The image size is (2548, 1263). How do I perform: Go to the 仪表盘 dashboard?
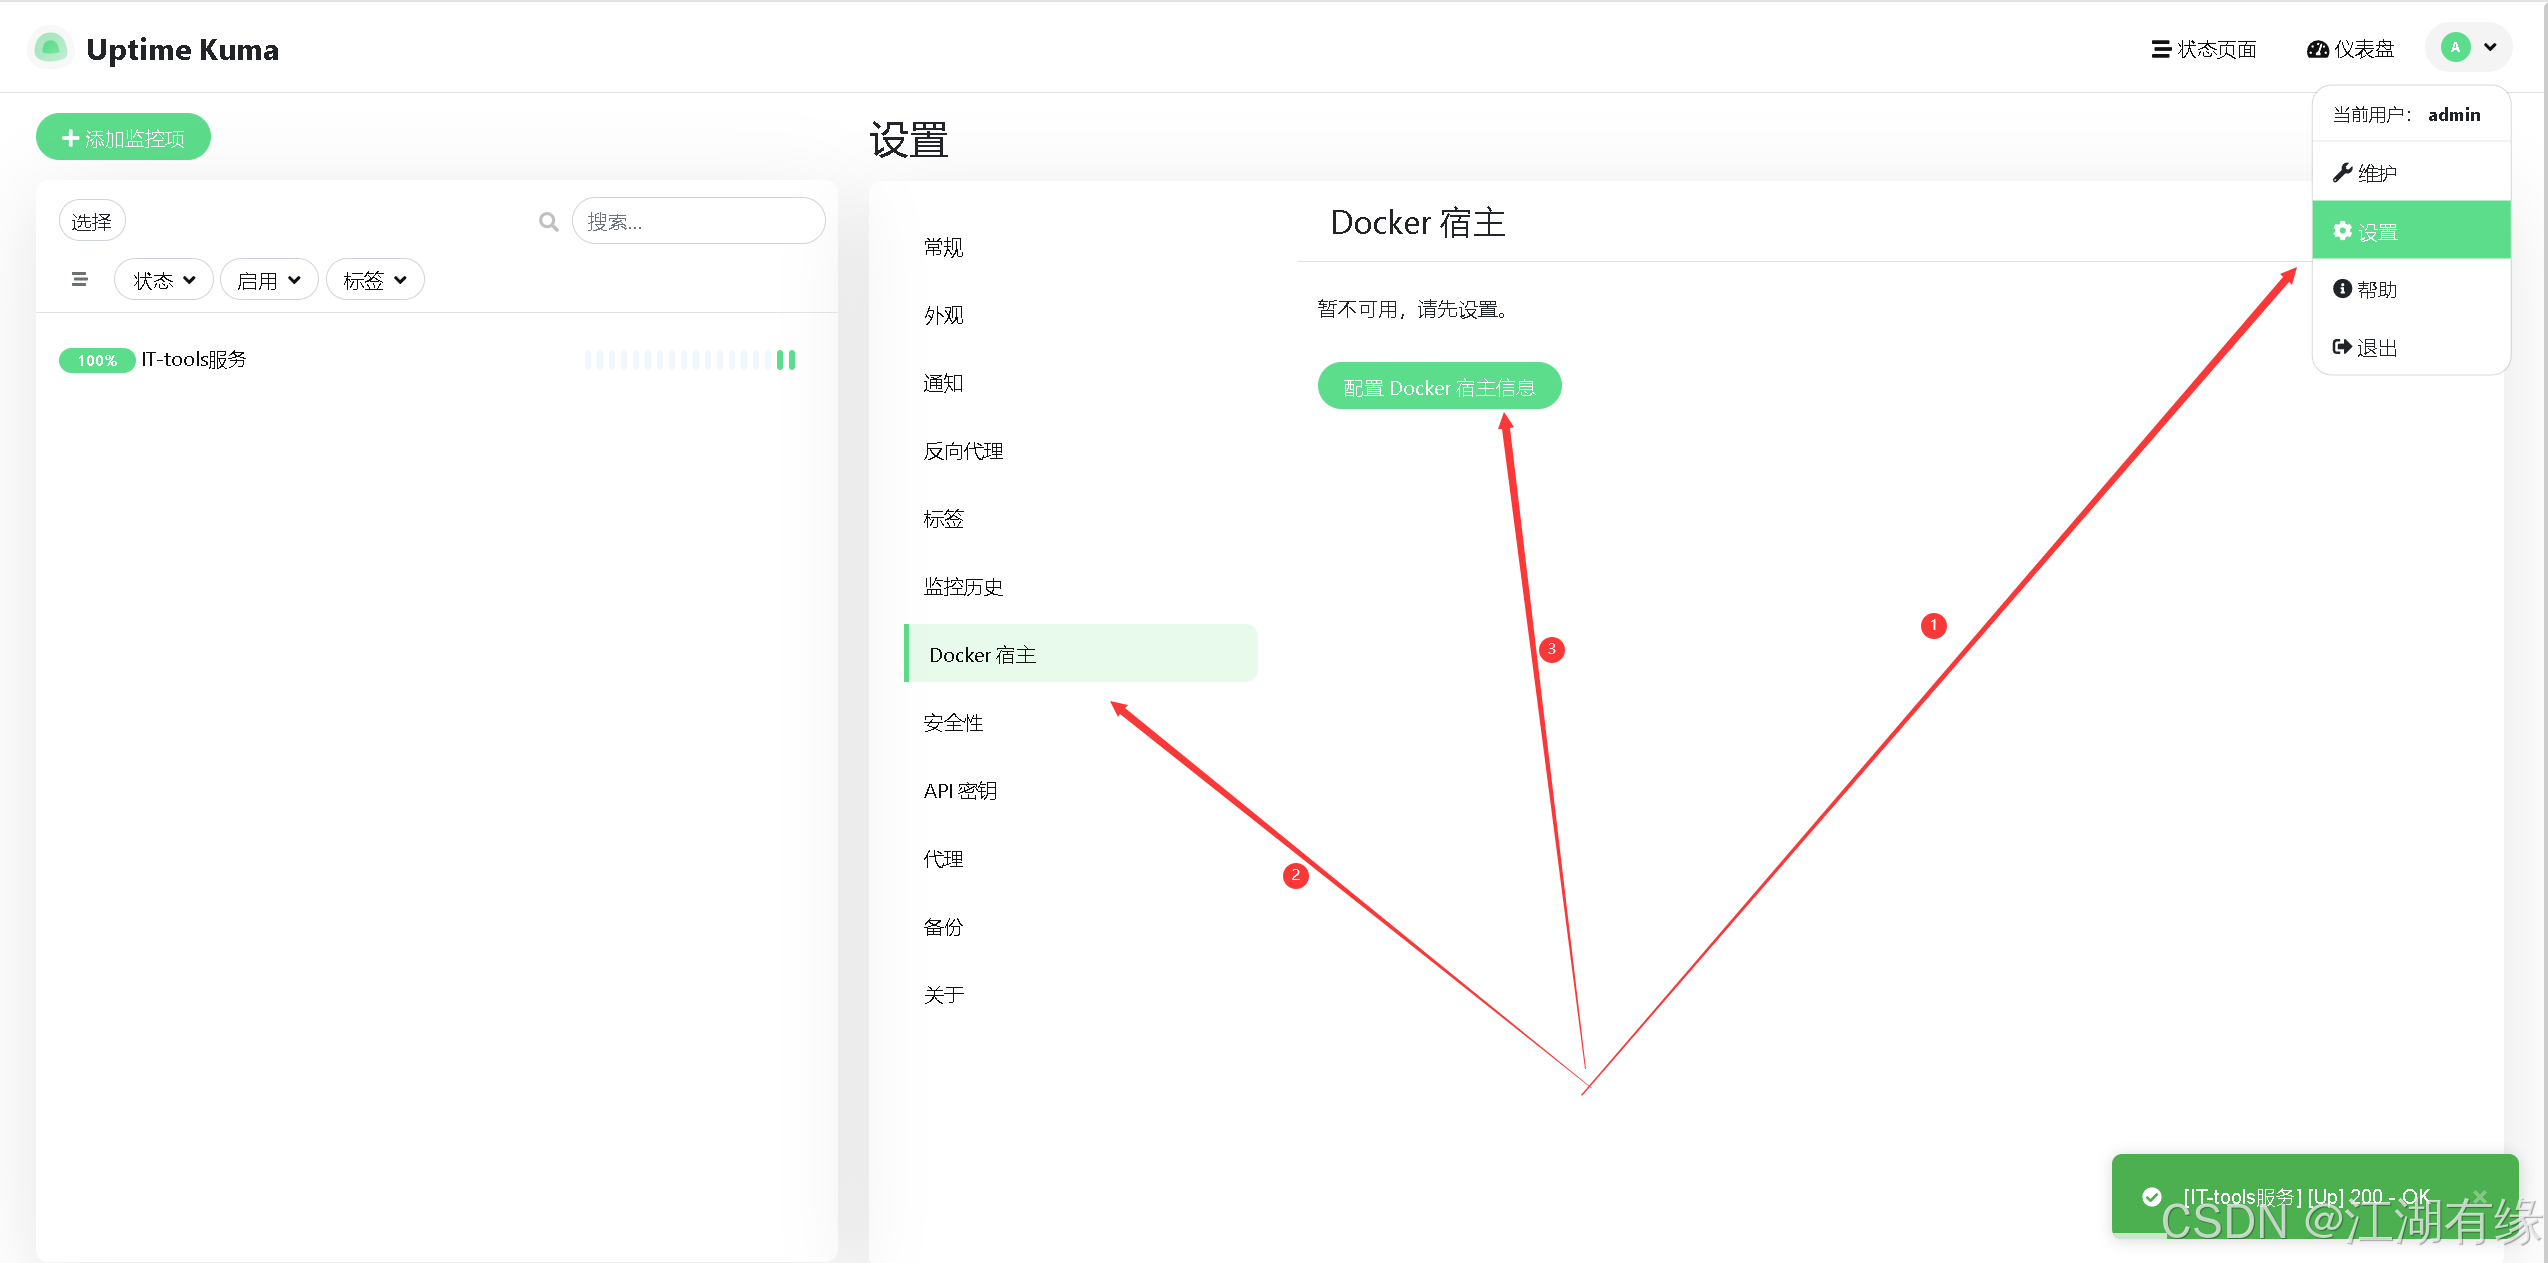[2350, 49]
